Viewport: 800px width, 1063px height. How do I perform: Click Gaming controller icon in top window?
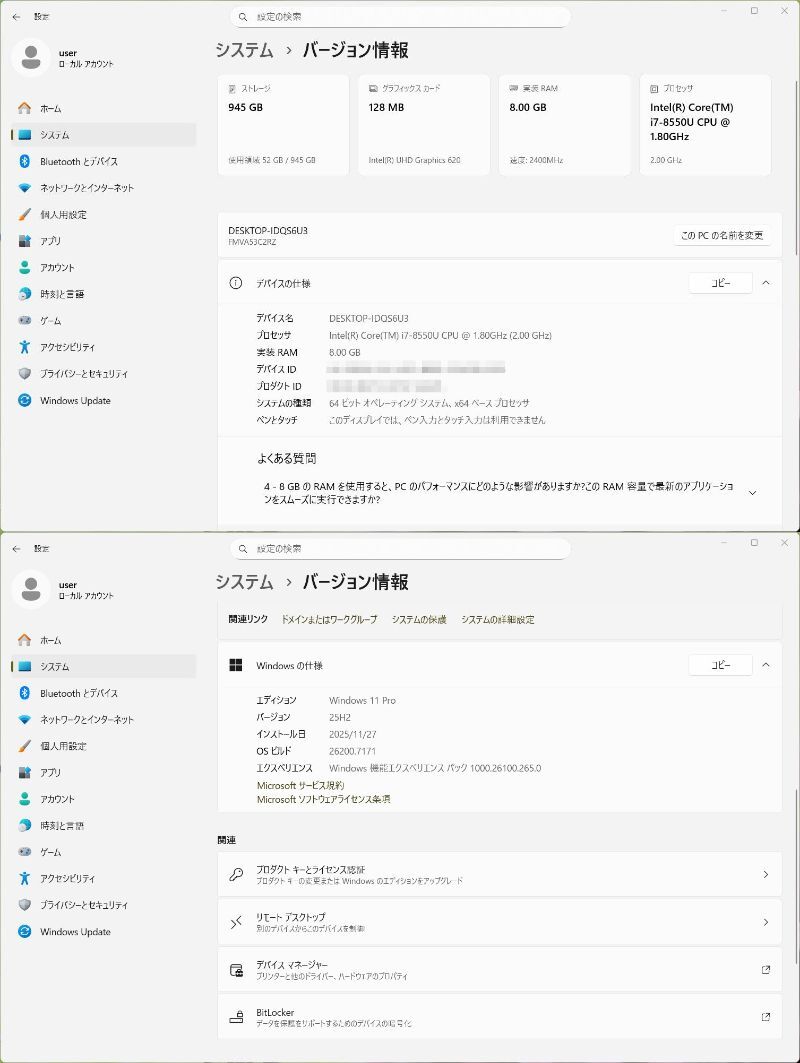[24, 320]
